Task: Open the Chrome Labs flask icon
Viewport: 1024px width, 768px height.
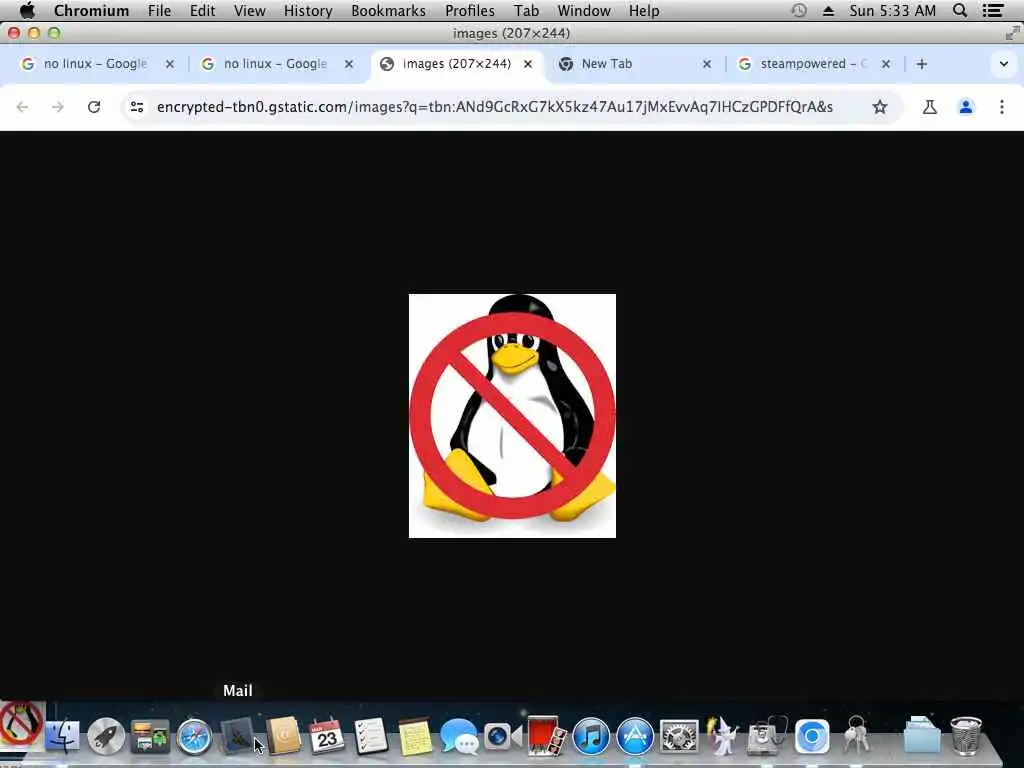Action: [x=929, y=107]
